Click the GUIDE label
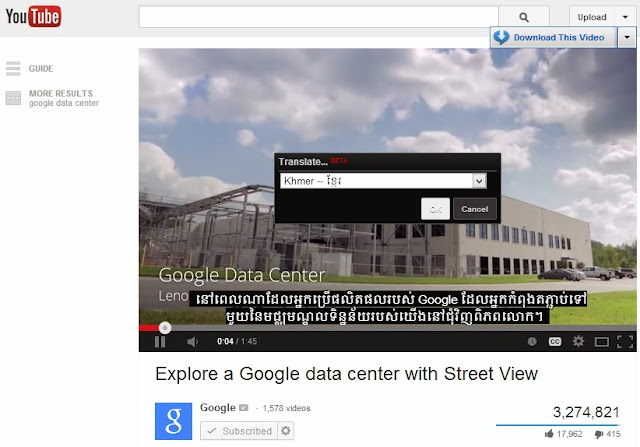The height and width of the screenshot is (447, 640). (41, 69)
